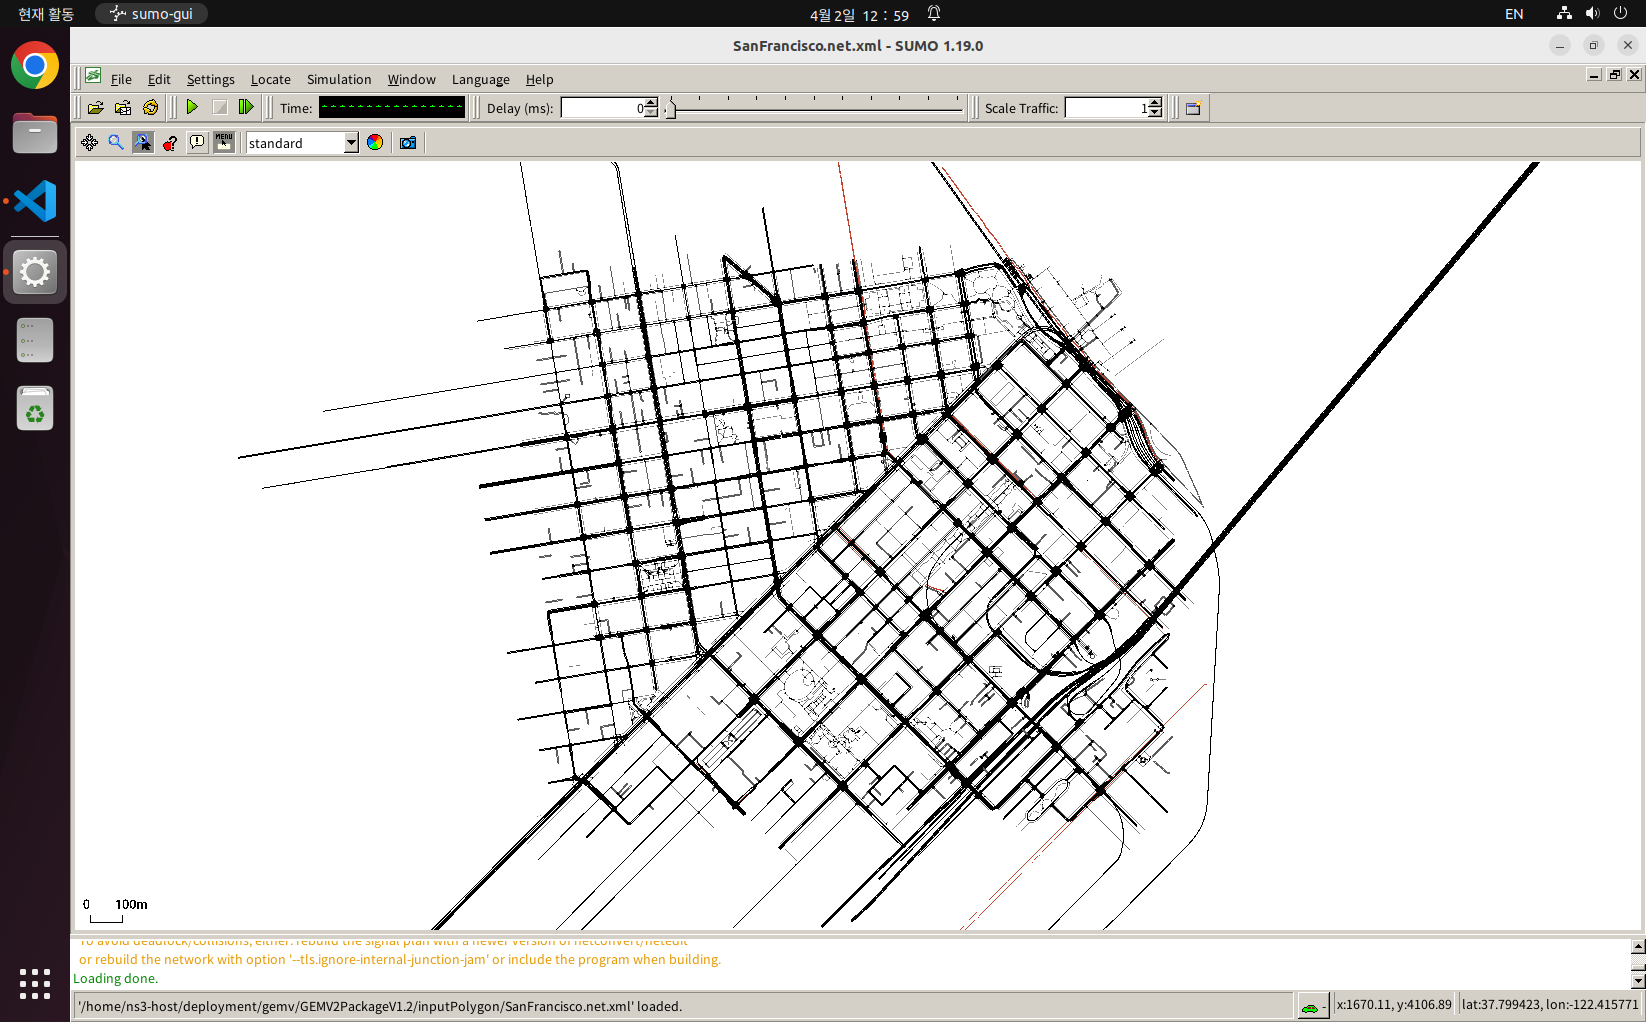Open the Help menu
The width and height of the screenshot is (1646, 1022).
point(539,79)
